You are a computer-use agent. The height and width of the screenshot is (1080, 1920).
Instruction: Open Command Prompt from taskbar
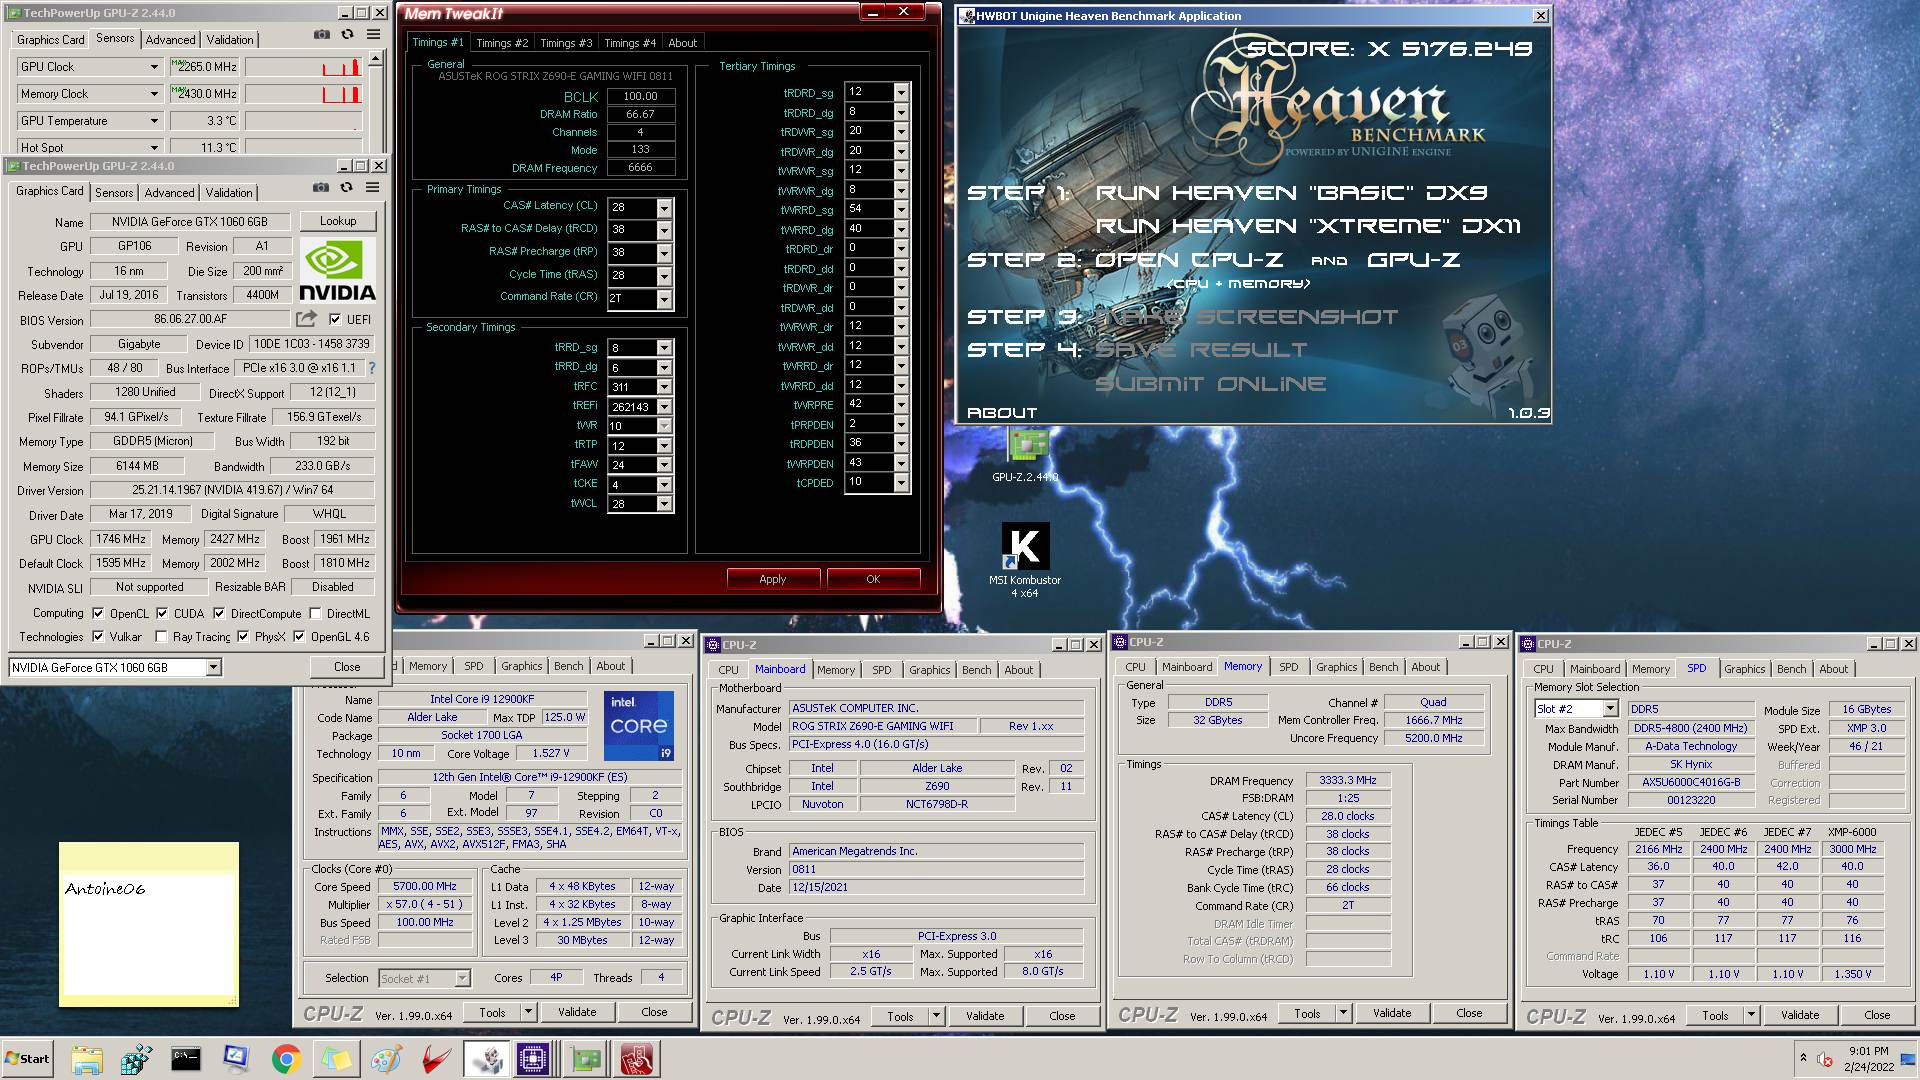click(x=186, y=1059)
